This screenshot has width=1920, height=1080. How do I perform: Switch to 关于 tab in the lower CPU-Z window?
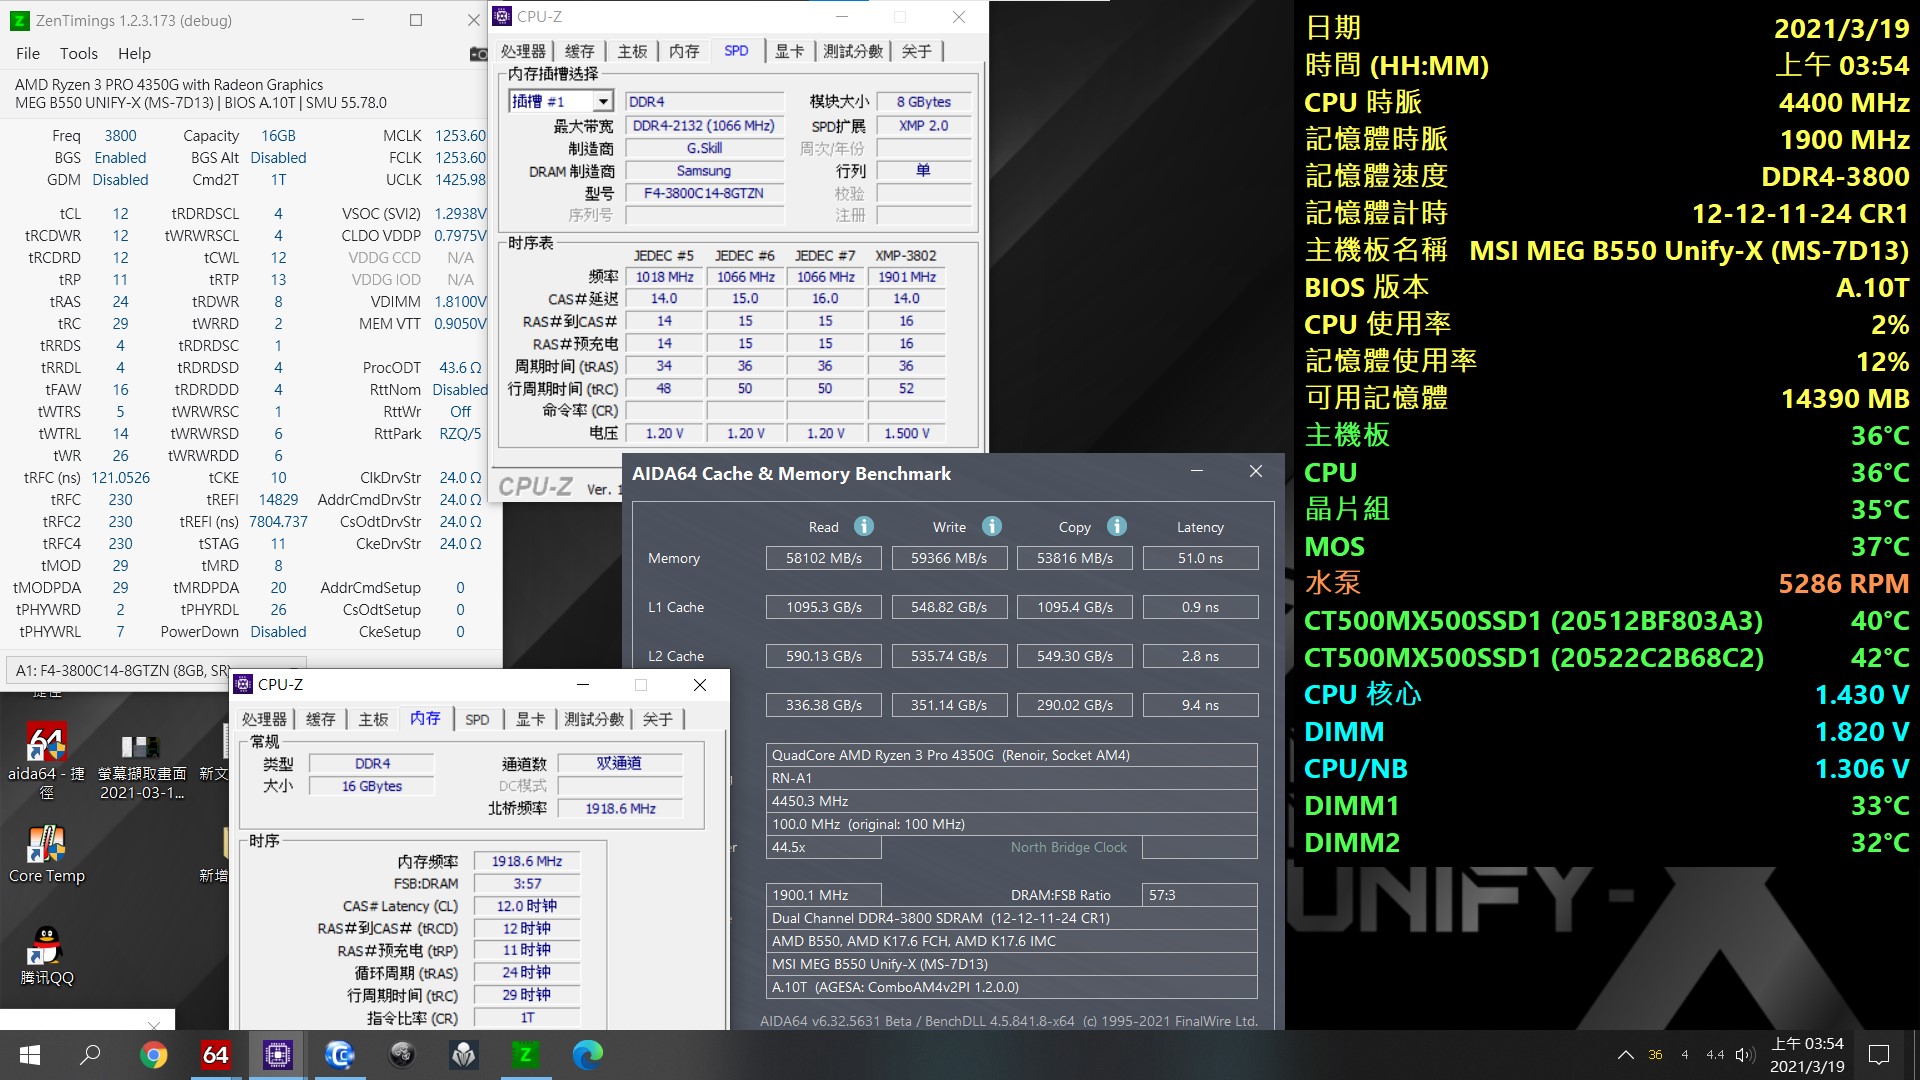[x=657, y=719]
